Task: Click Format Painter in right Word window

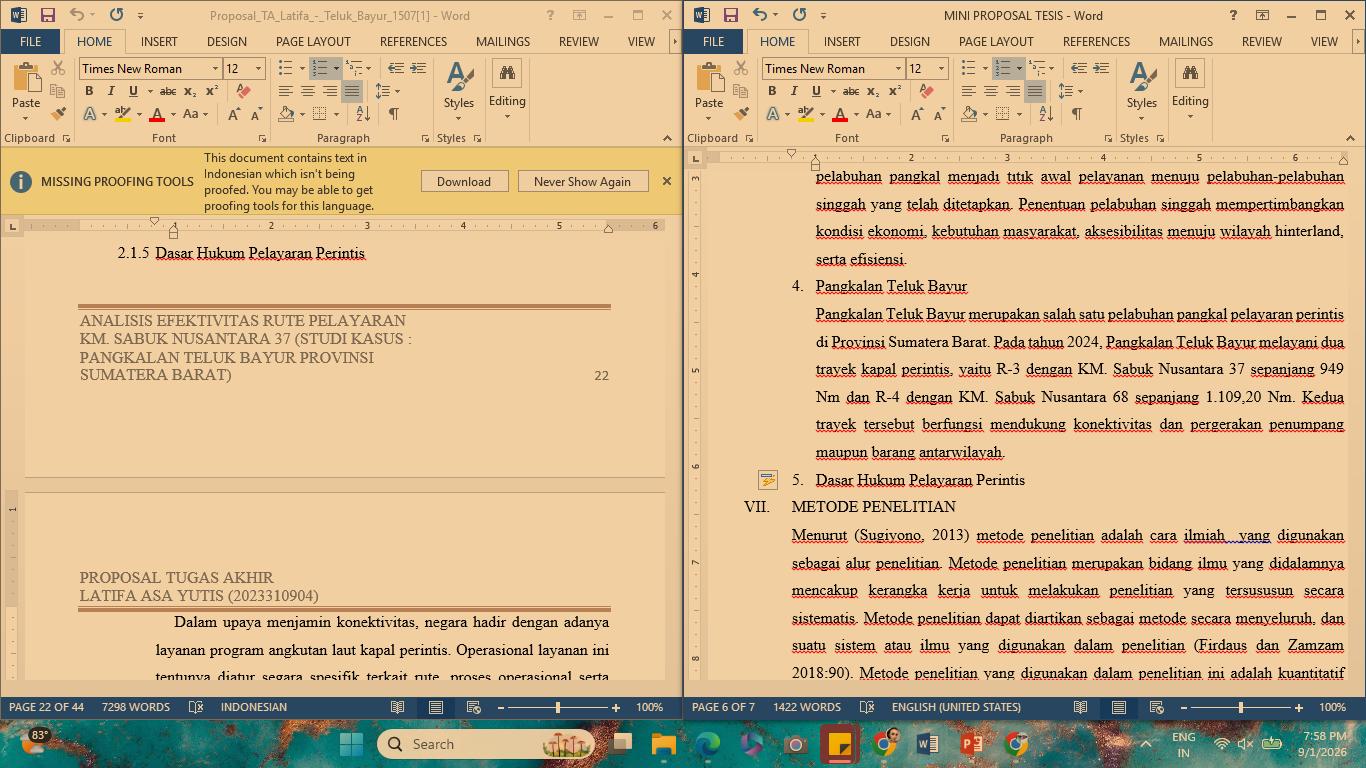Action: [x=741, y=114]
